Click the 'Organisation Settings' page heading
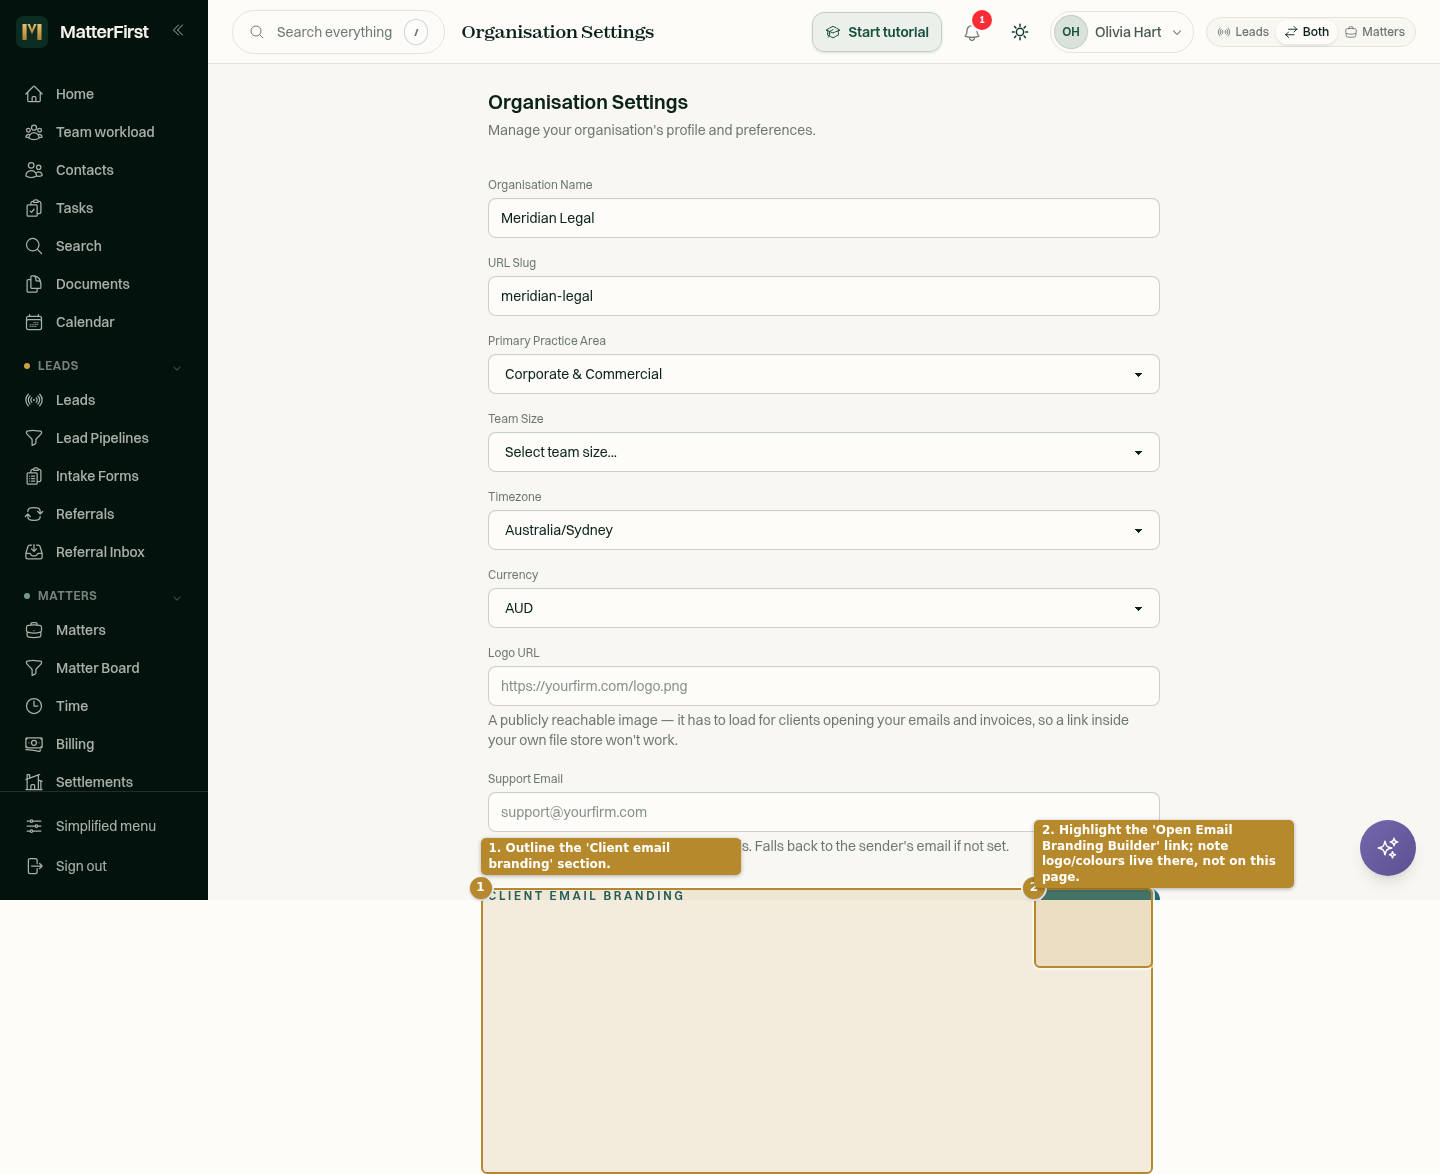Viewport: 1440px width, 1174px height. tap(588, 102)
